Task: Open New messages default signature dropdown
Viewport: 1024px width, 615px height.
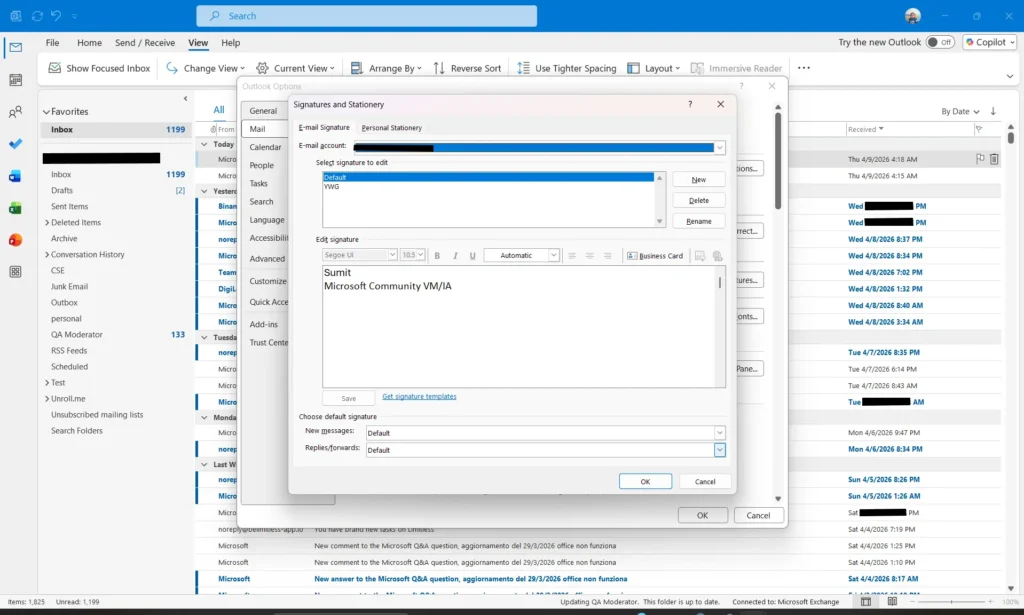Action: [x=720, y=433]
